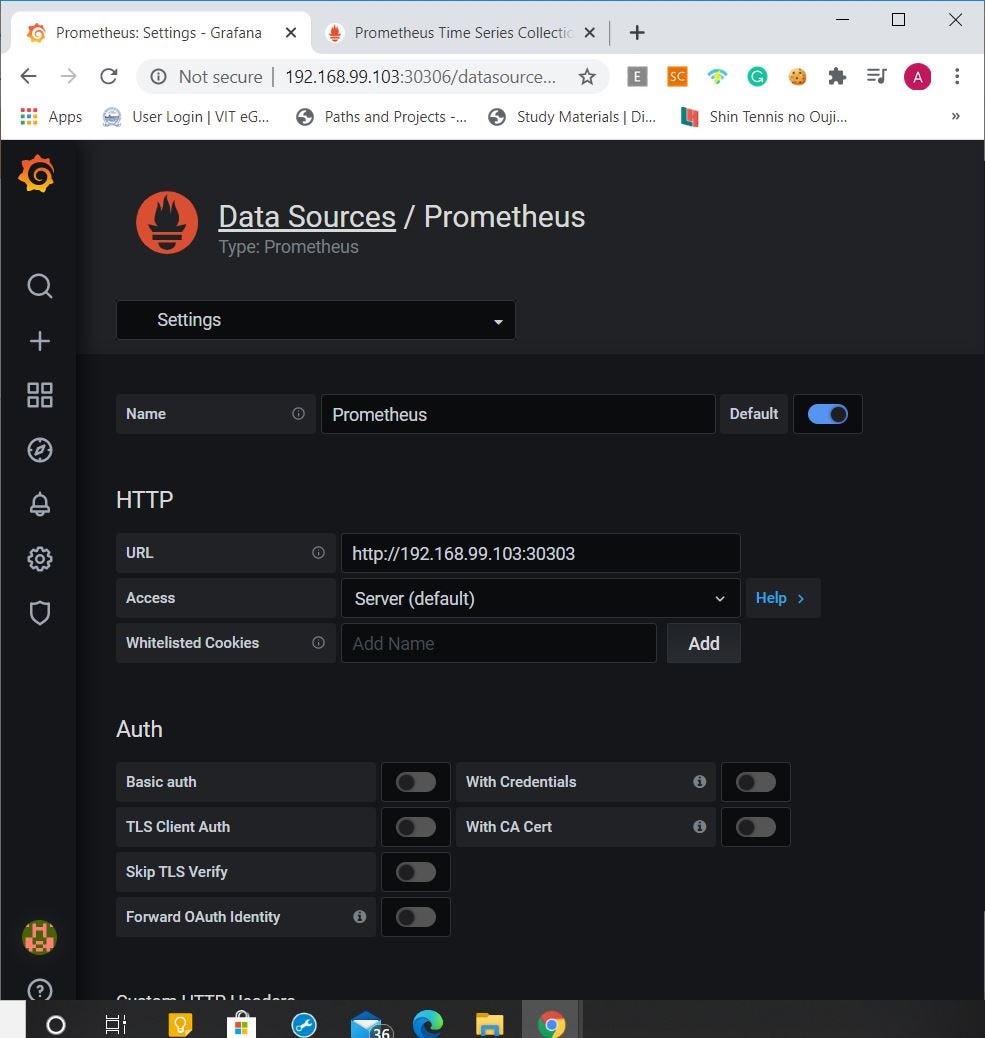Click the wifi-shaped extension icon

[717, 77]
